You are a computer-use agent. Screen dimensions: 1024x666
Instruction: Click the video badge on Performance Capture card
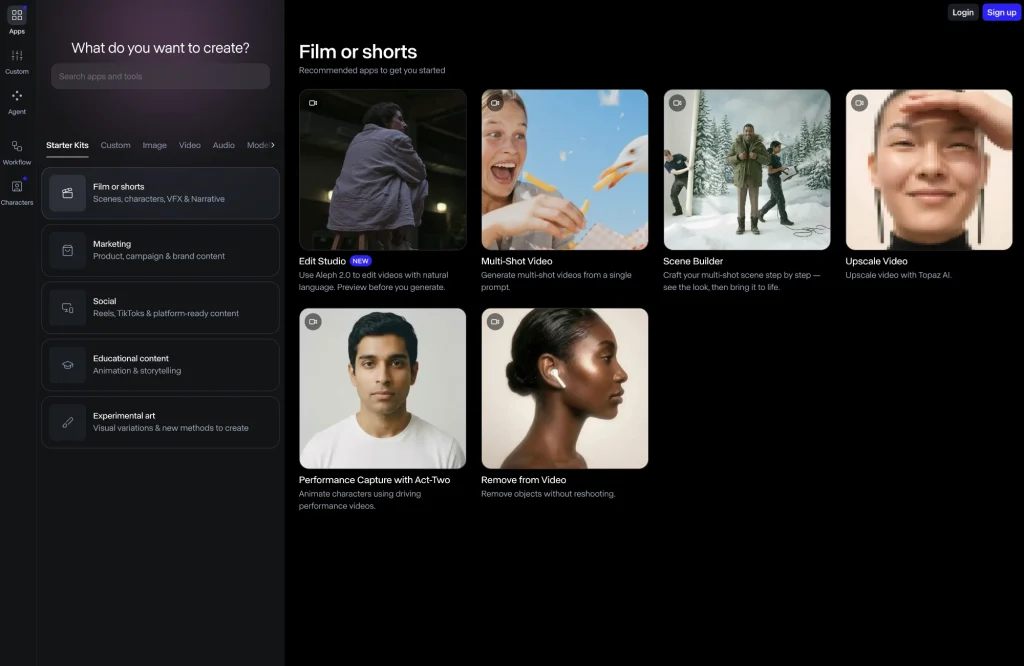[x=313, y=322]
